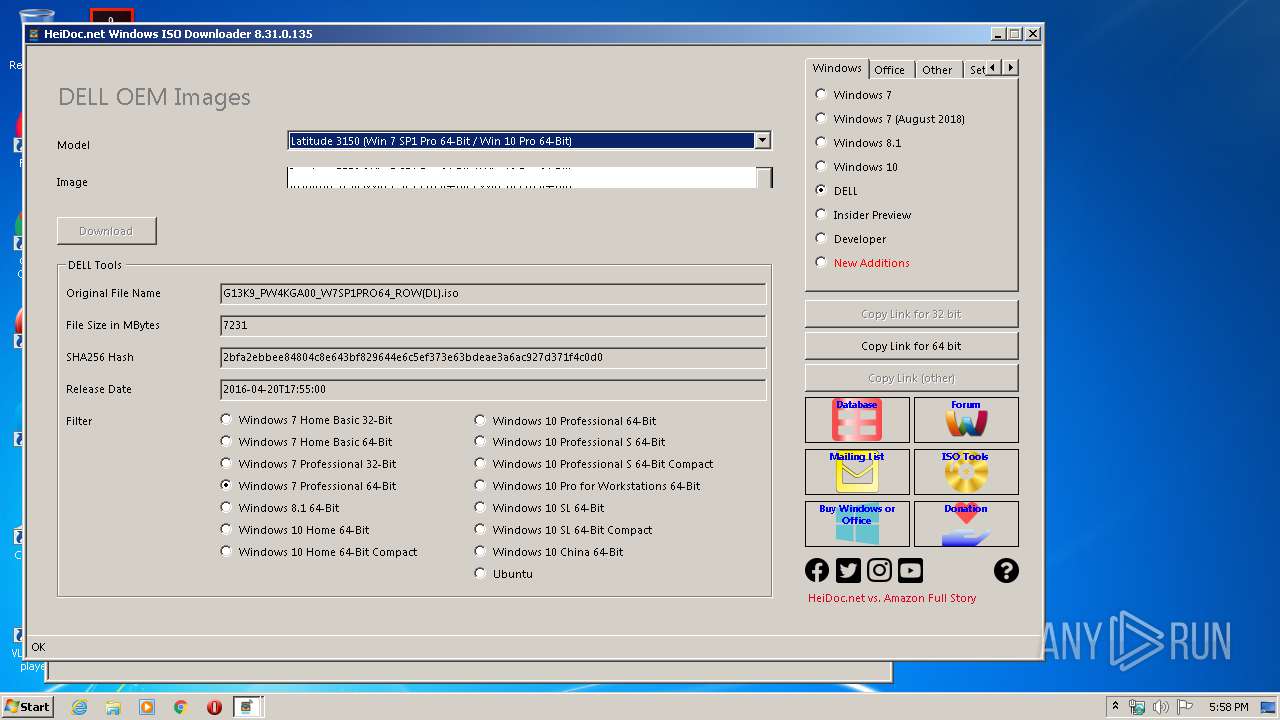Open Buy Windows or Office icon button

coord(857,524)
